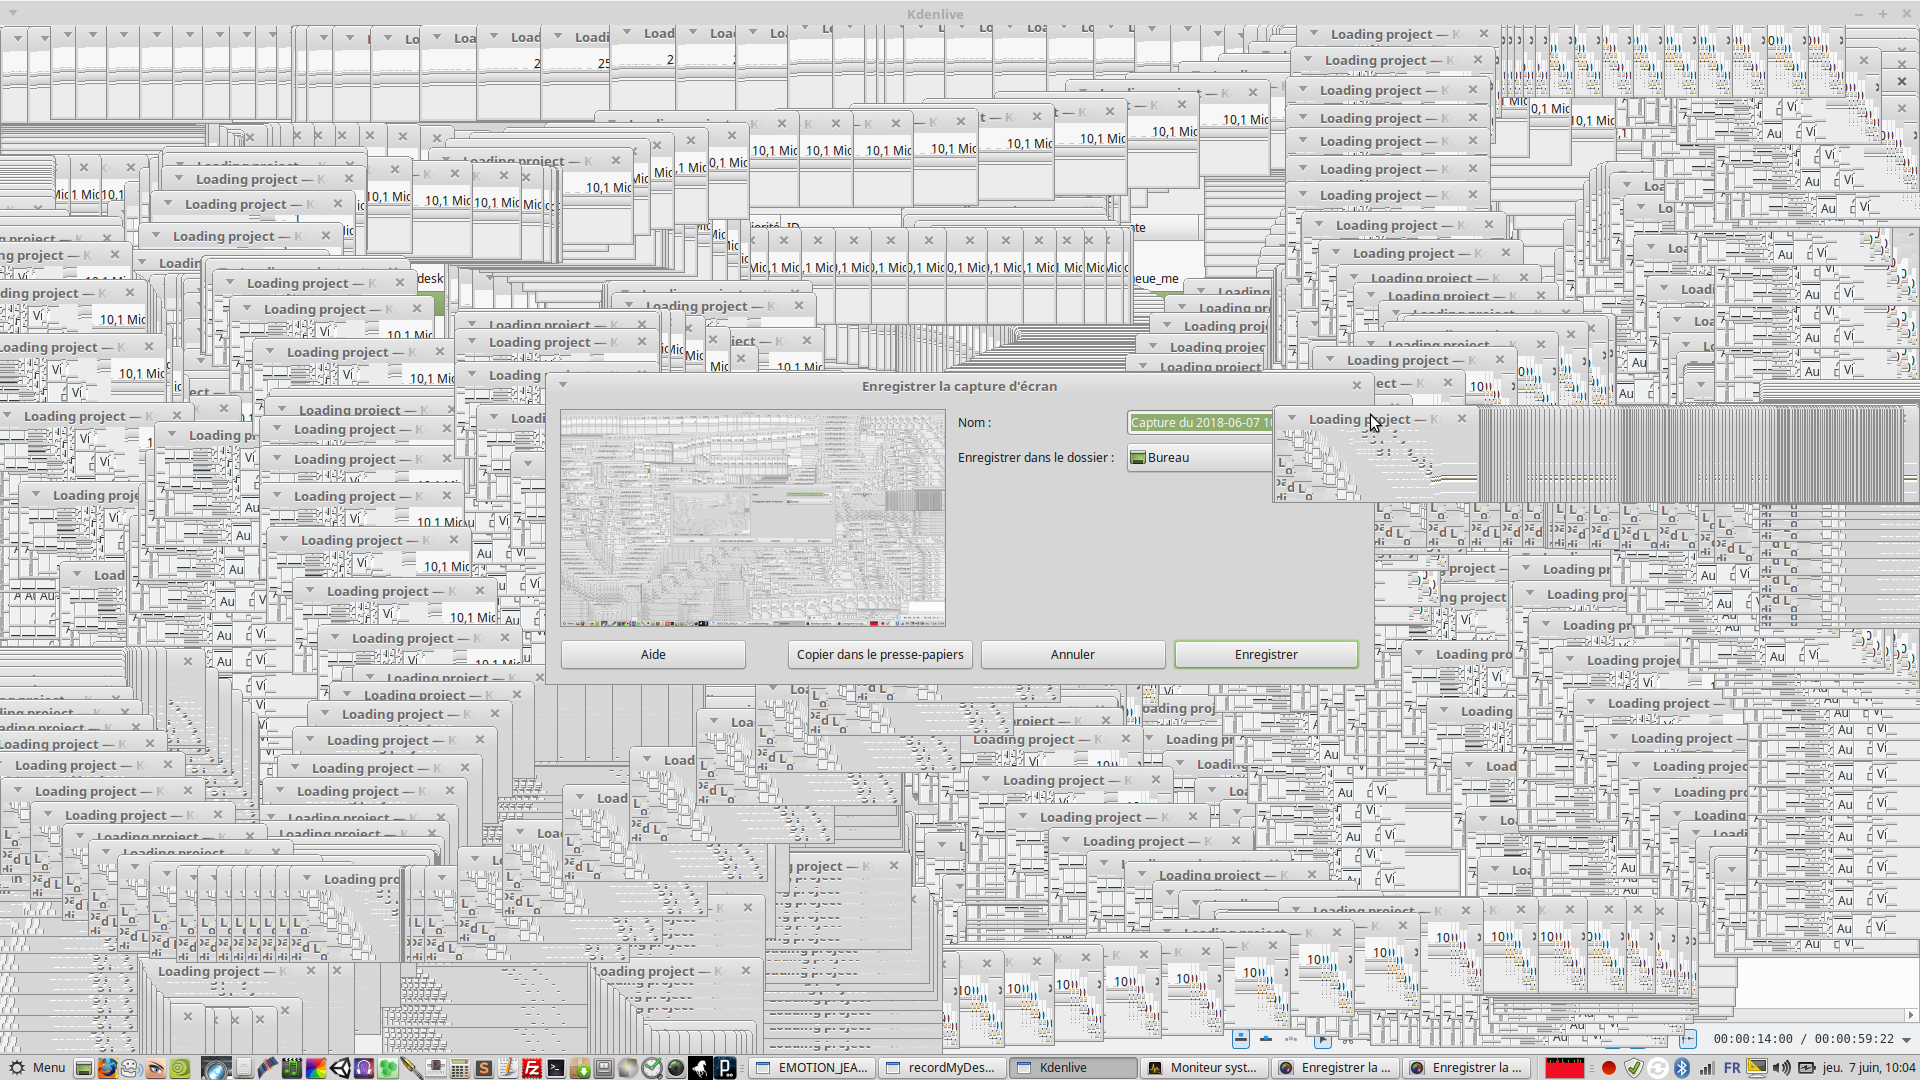
Task: Click Annuler in the screenshot dialog
Action: 1072,654
